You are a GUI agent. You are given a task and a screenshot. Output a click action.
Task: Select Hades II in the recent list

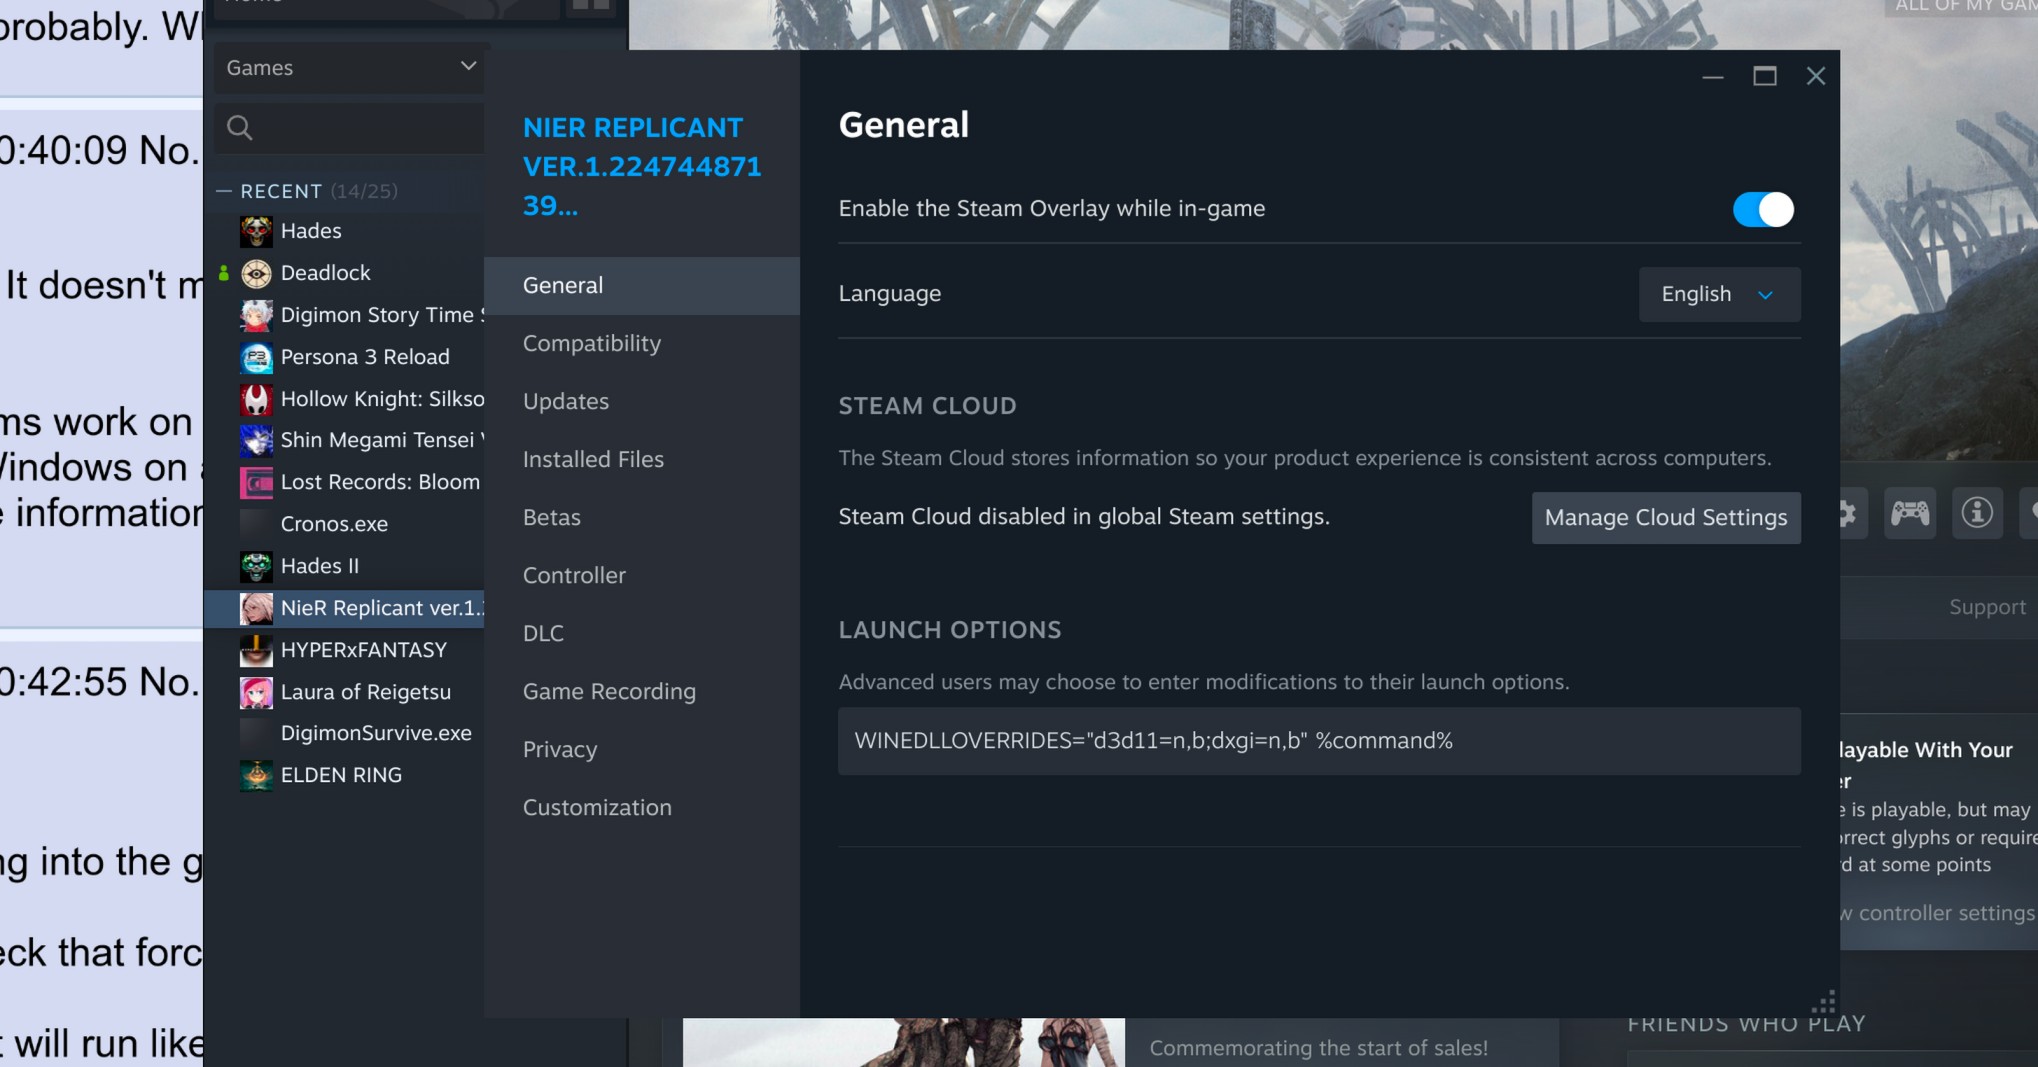coord(344,566)
